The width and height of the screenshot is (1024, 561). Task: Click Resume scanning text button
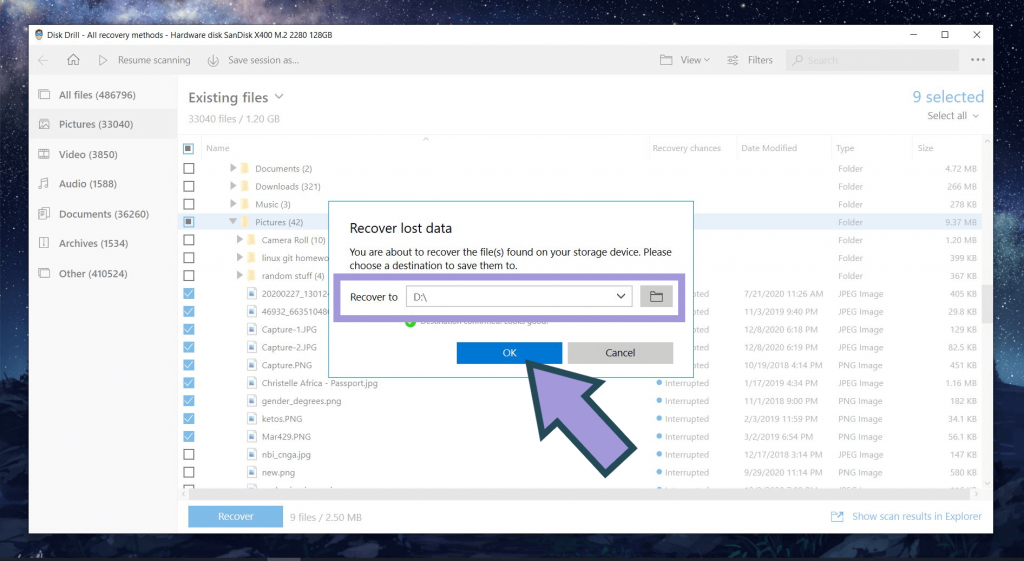[x=154, y=60]
